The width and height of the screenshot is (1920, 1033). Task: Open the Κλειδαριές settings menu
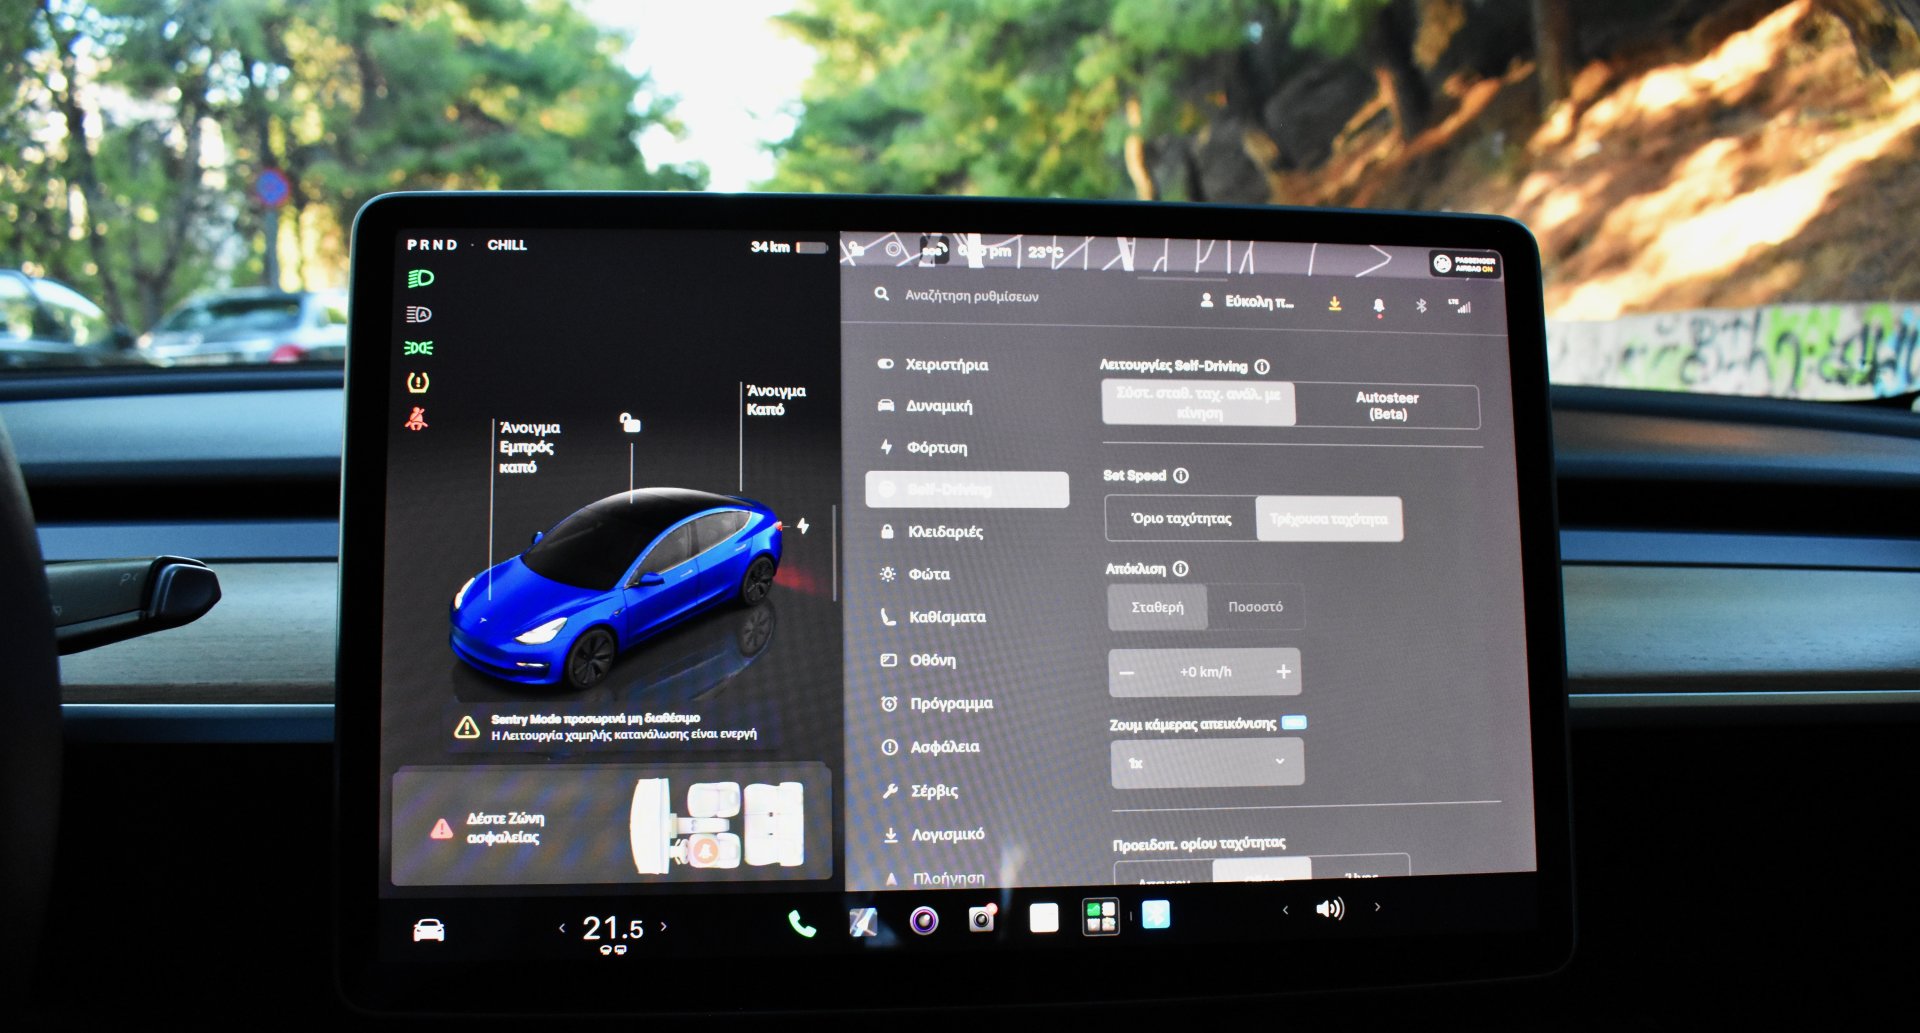click(x=945, y=532)
